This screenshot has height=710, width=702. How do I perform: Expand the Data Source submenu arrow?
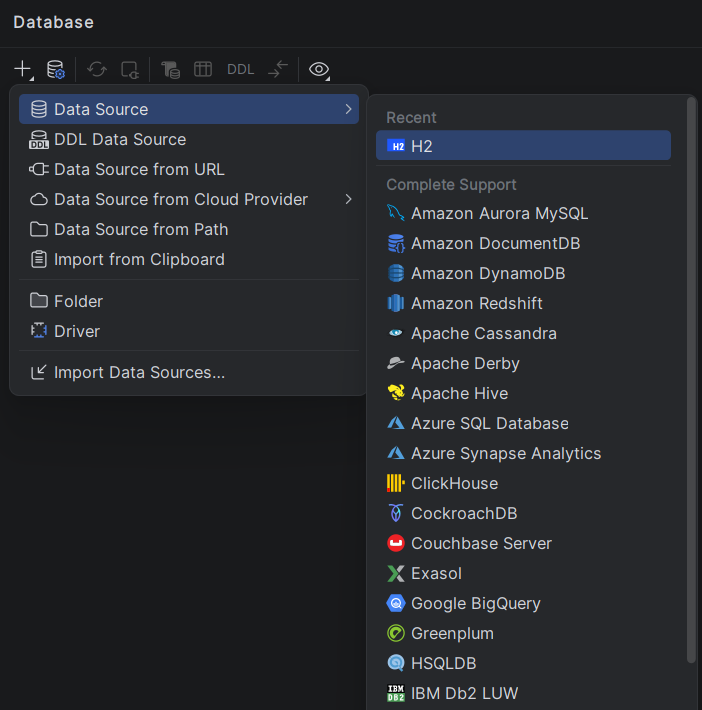point(348,109)
